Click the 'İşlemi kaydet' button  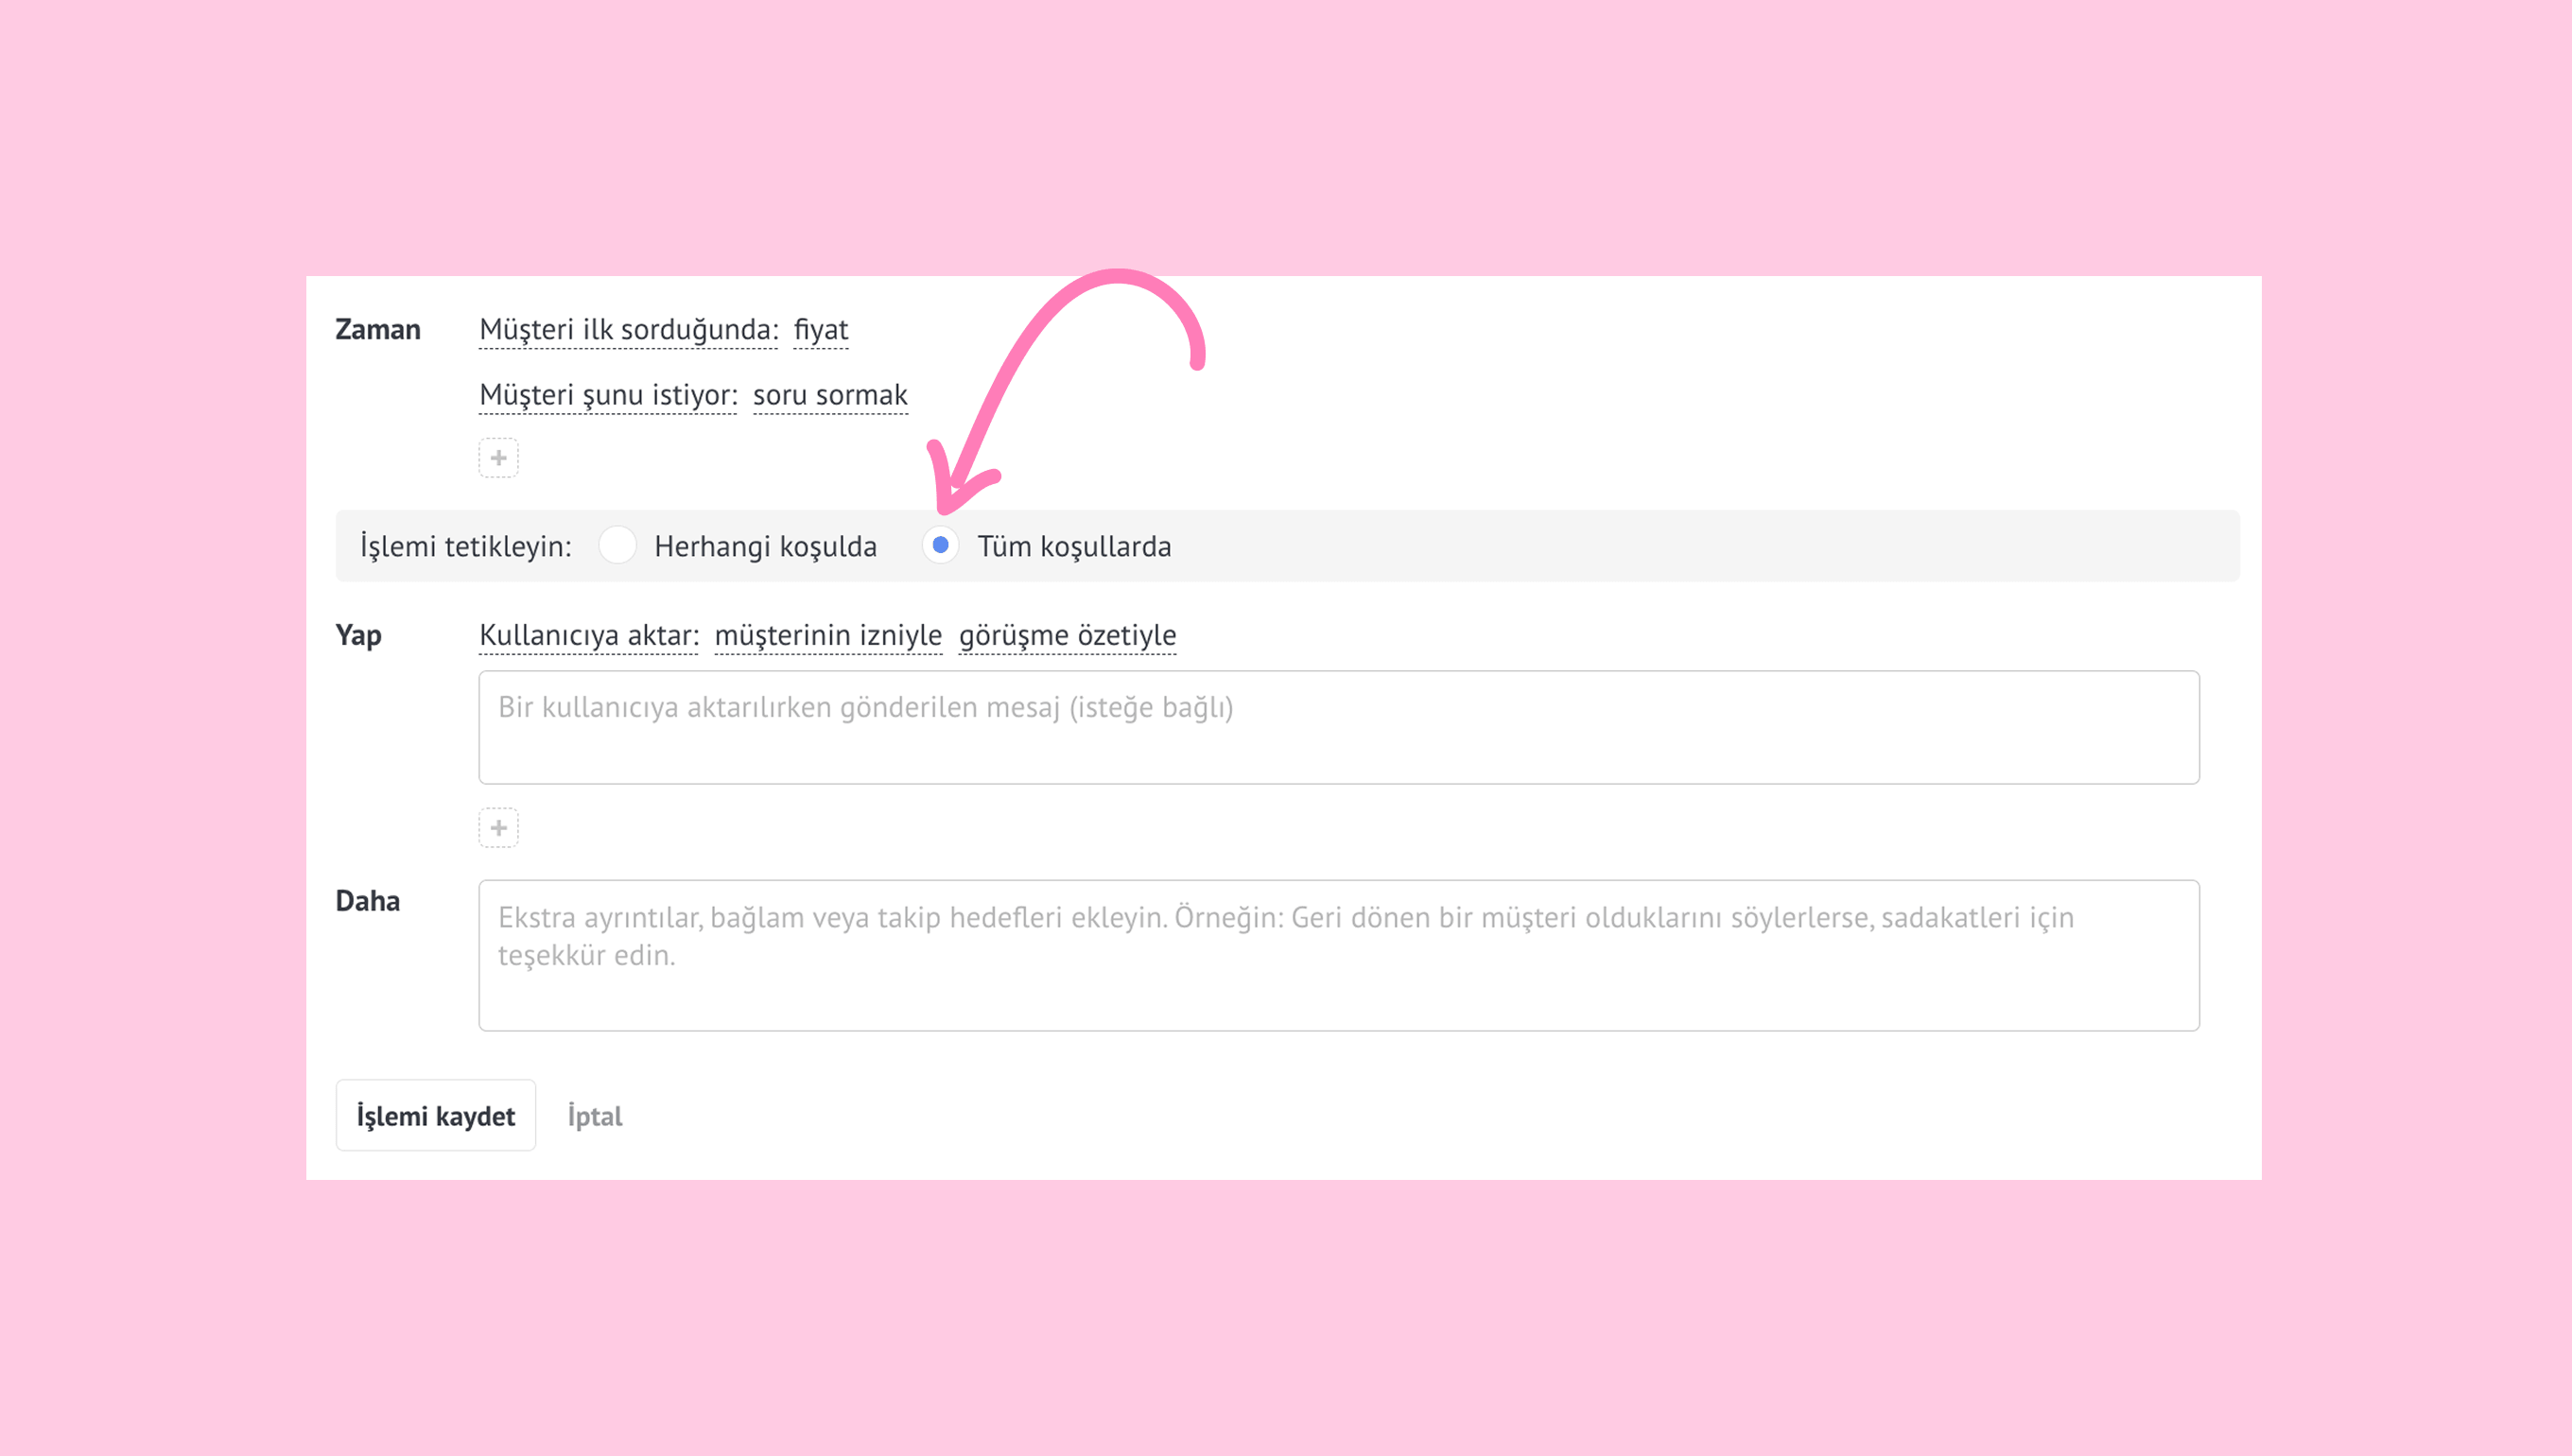tap(435, 1115)
